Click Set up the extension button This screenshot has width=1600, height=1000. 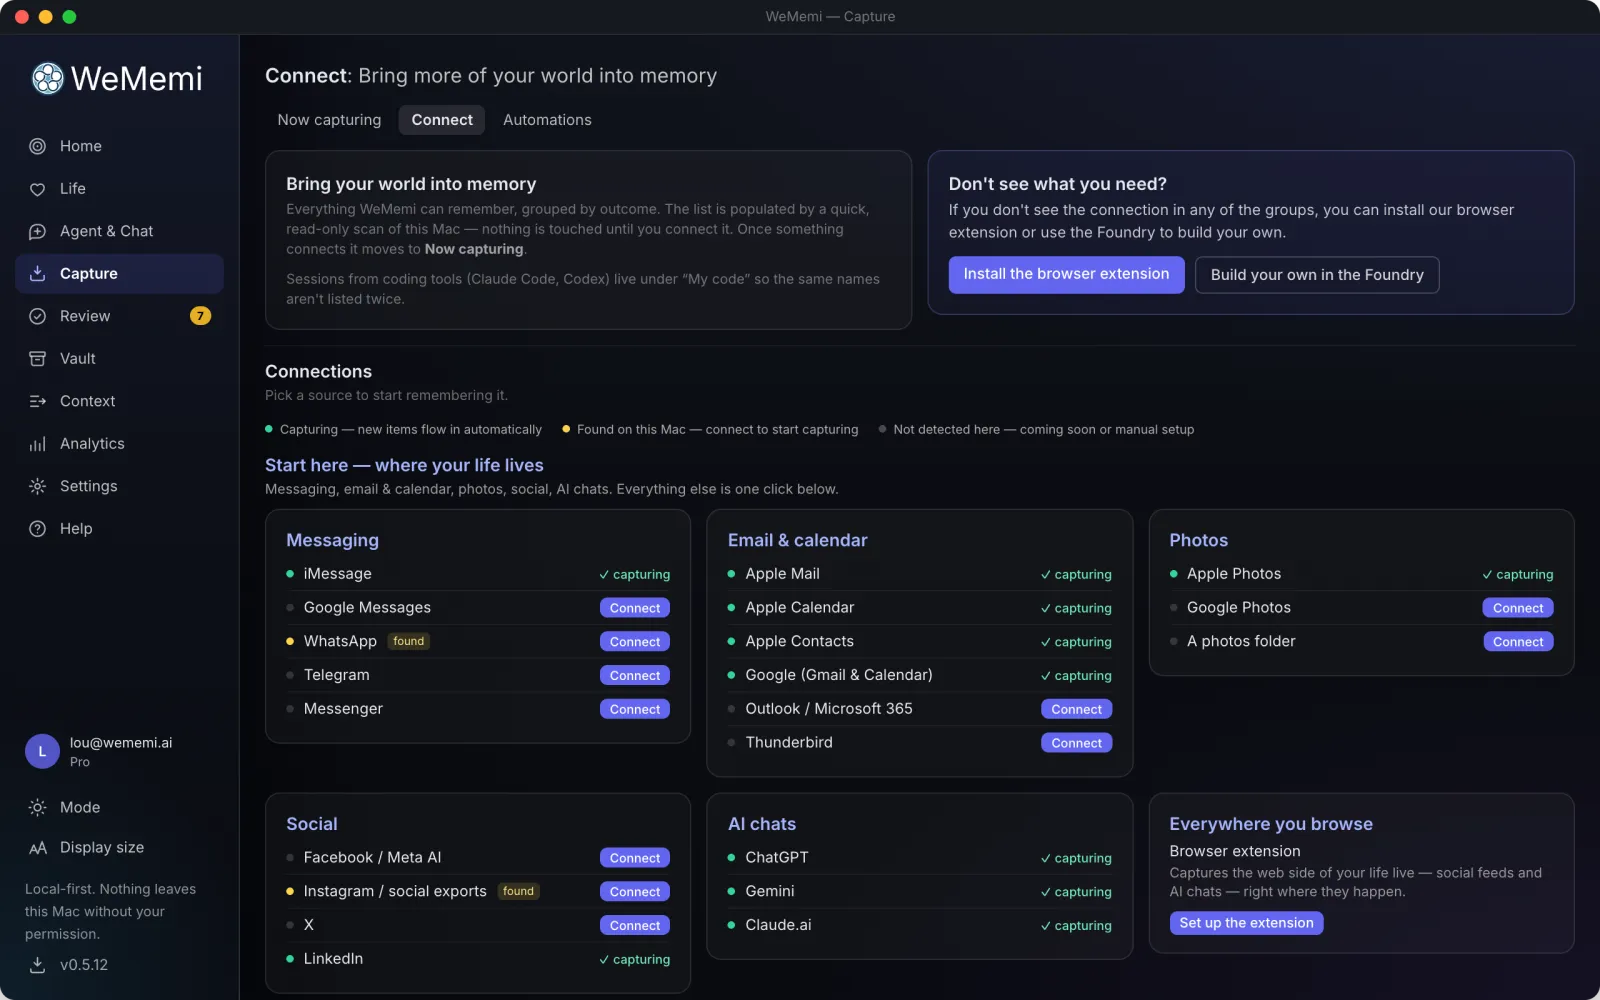coord(1246,923)
